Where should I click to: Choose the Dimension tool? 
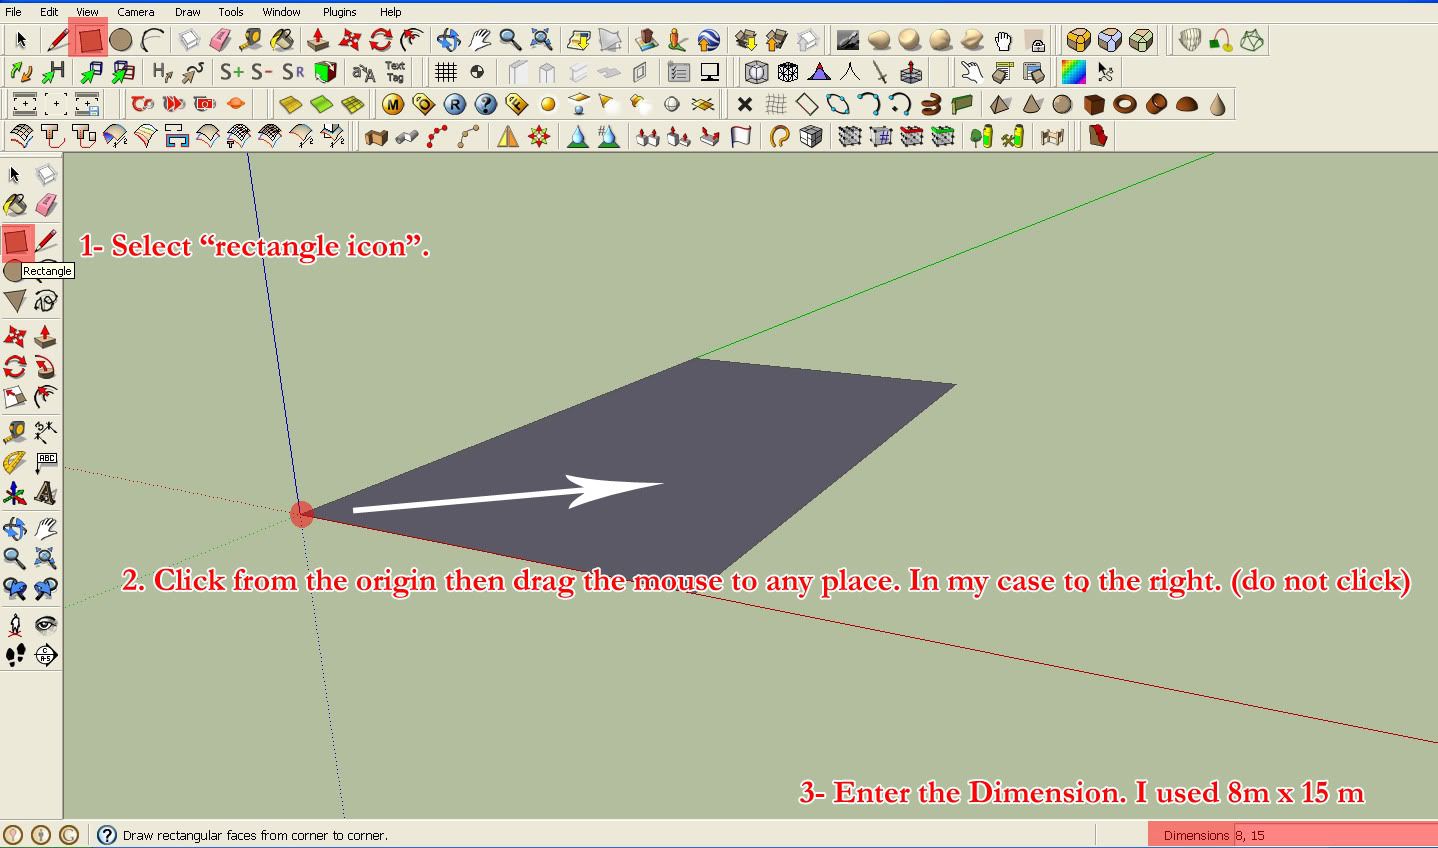pyautogui.click(x=45, y=432)
